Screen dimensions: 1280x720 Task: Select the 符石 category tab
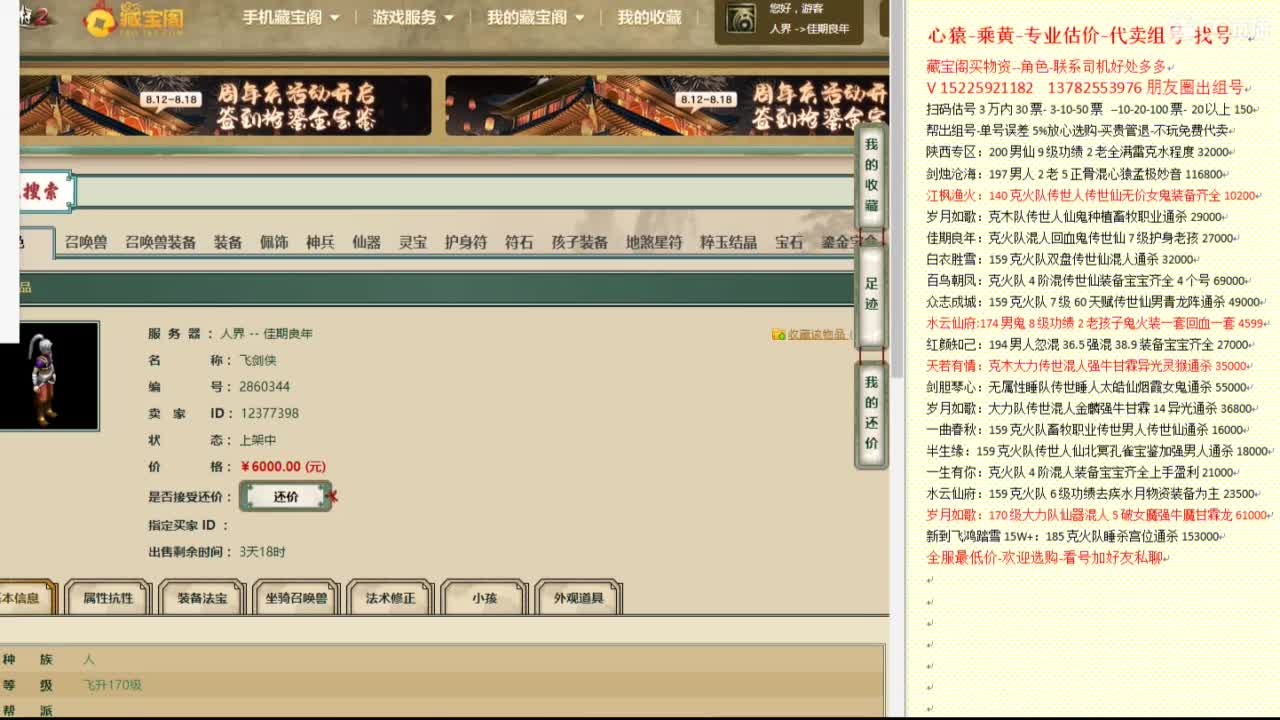click(519, 242)
